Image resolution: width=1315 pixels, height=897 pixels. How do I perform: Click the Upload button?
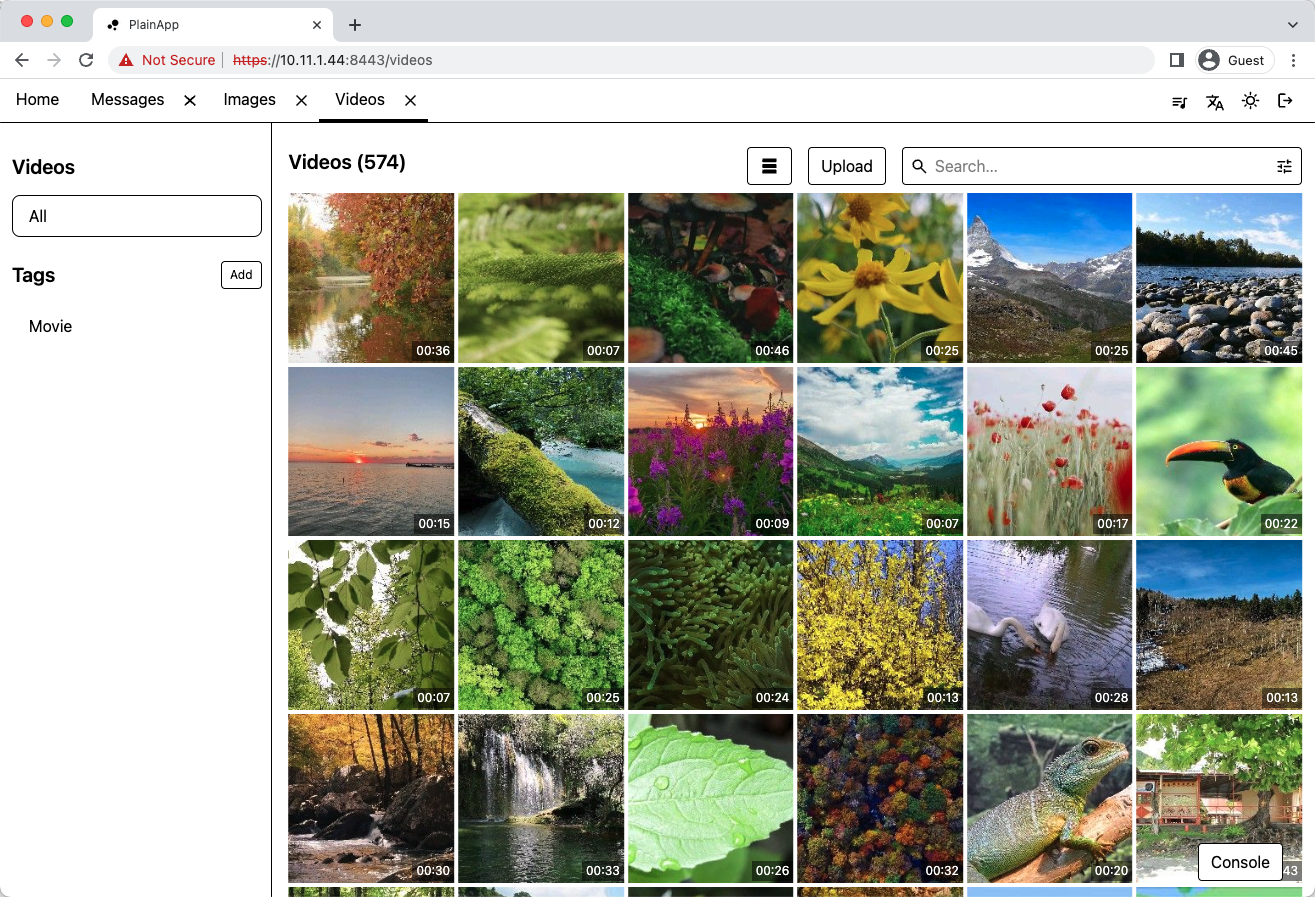(x=847, y=166)
